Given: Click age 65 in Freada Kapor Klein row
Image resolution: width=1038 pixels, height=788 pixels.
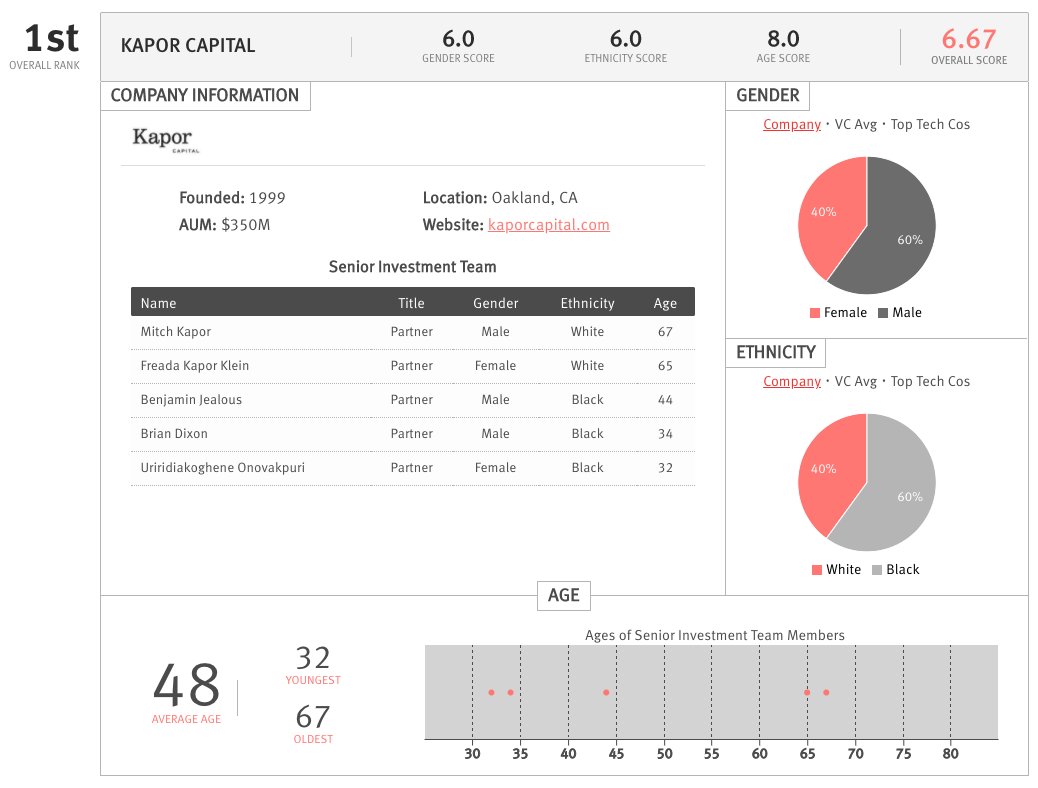Looking at the screenshot, I should [665, 366].
